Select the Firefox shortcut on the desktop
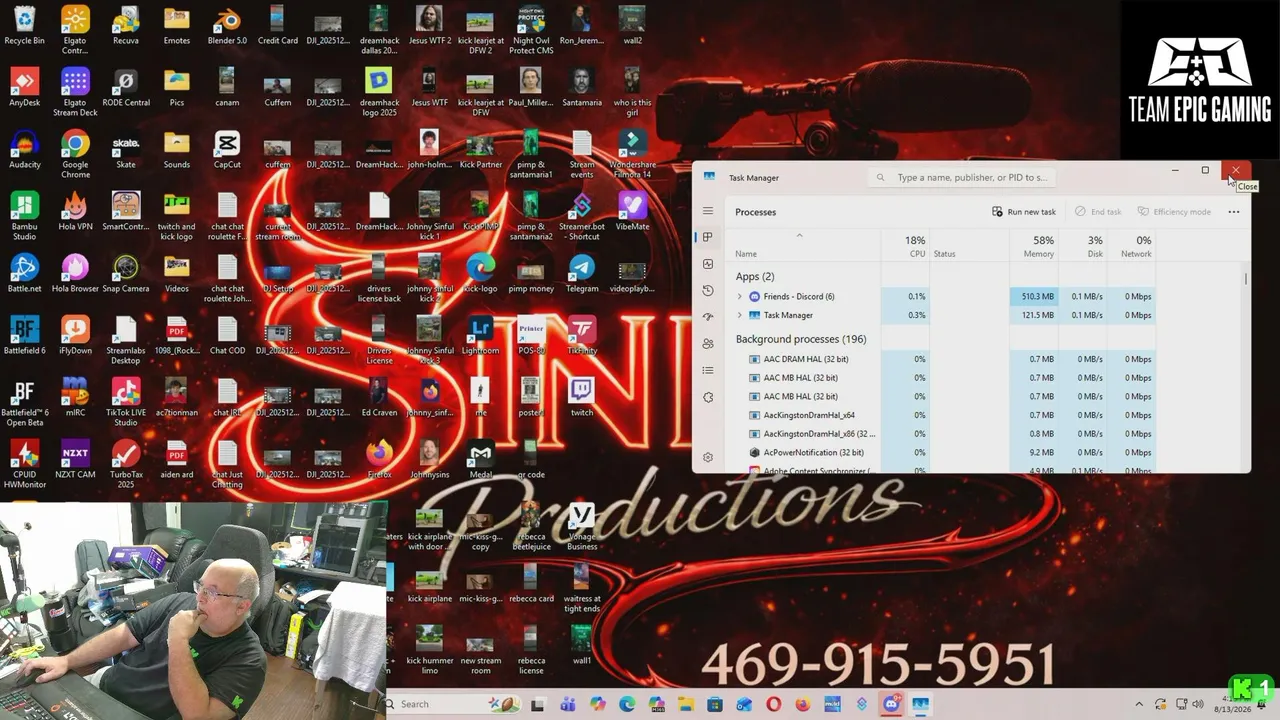The image size is (1280, 720). 379,460
